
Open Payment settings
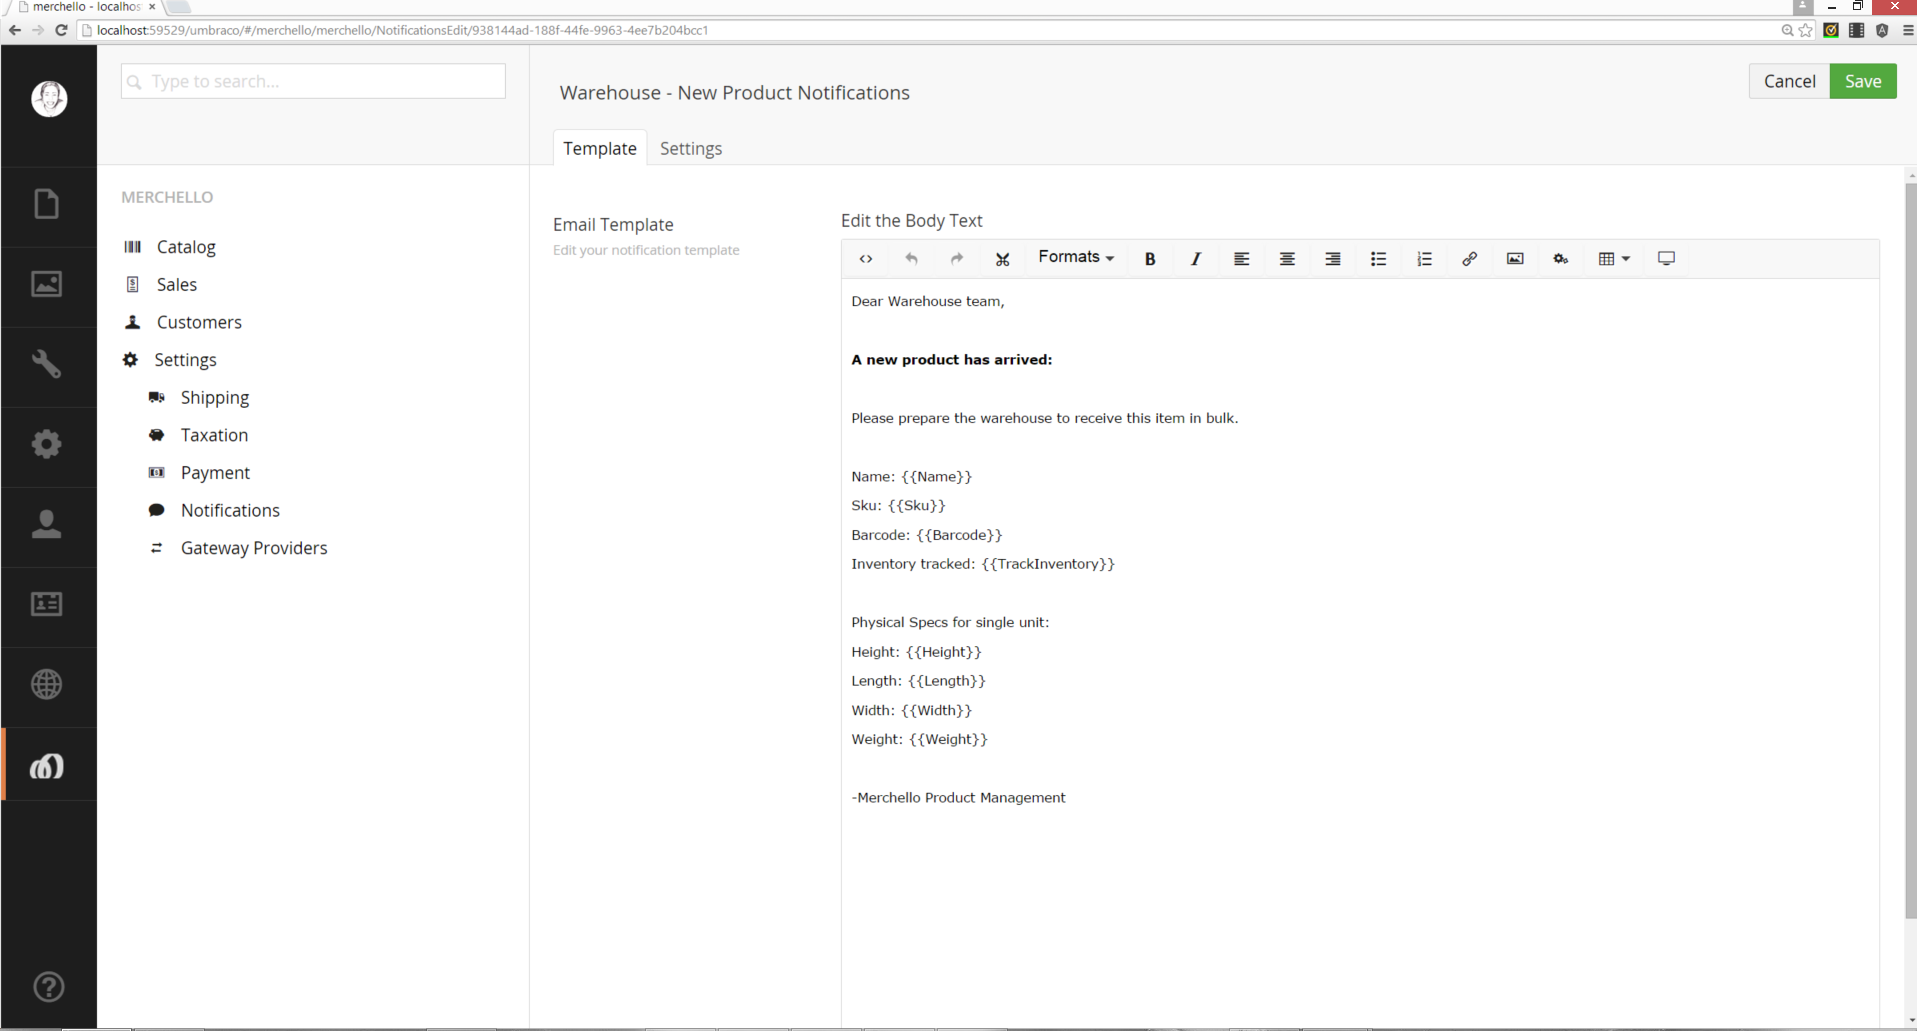click(215, 473)
